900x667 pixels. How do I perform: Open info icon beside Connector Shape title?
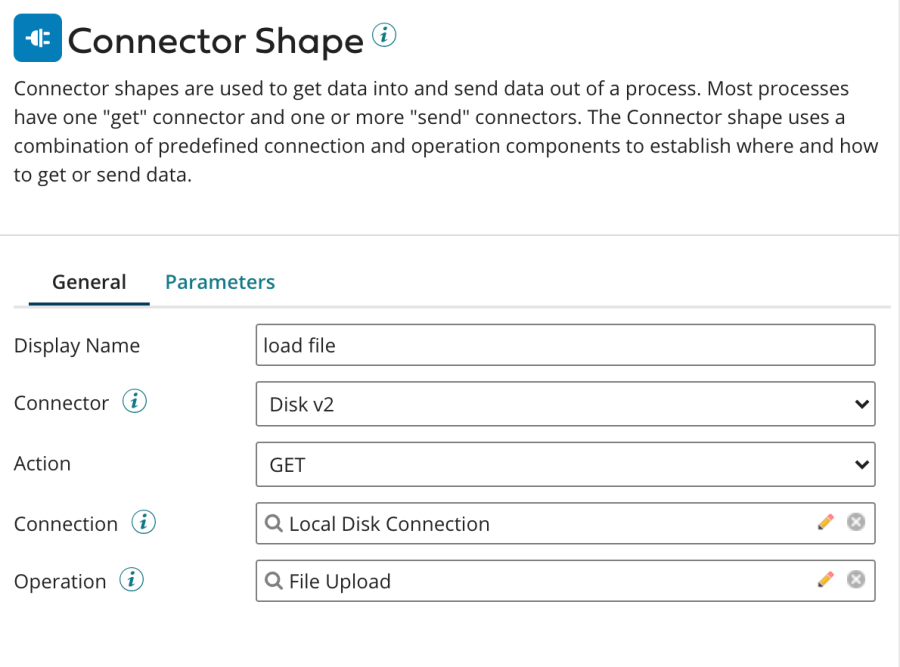[384, 36]
